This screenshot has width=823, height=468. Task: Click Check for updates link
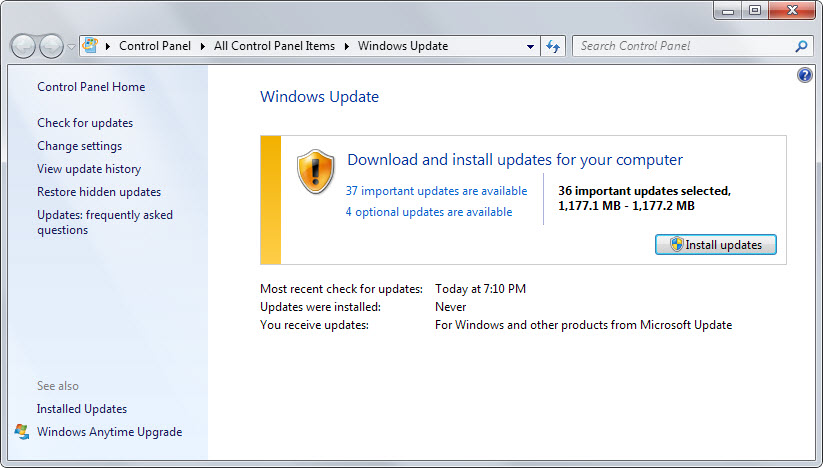pos(85,123)
